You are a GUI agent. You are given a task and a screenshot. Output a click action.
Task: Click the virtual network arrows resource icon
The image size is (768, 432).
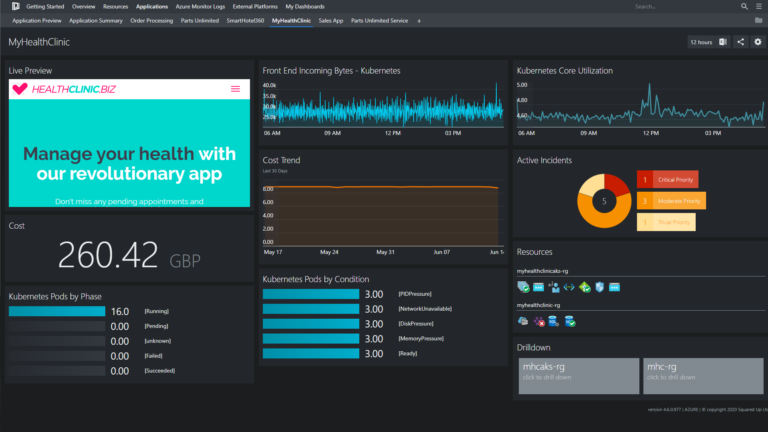click(569, 287)
